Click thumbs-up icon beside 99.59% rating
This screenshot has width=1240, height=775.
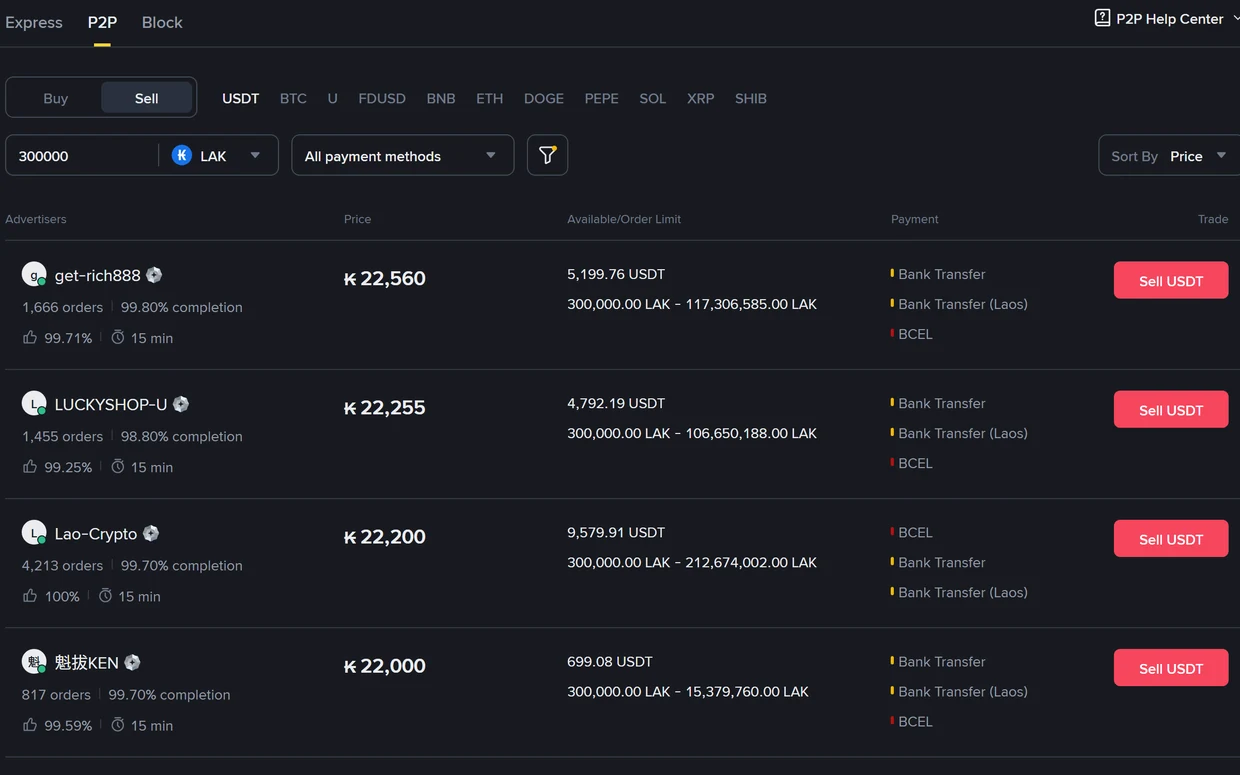coord(30,725)
